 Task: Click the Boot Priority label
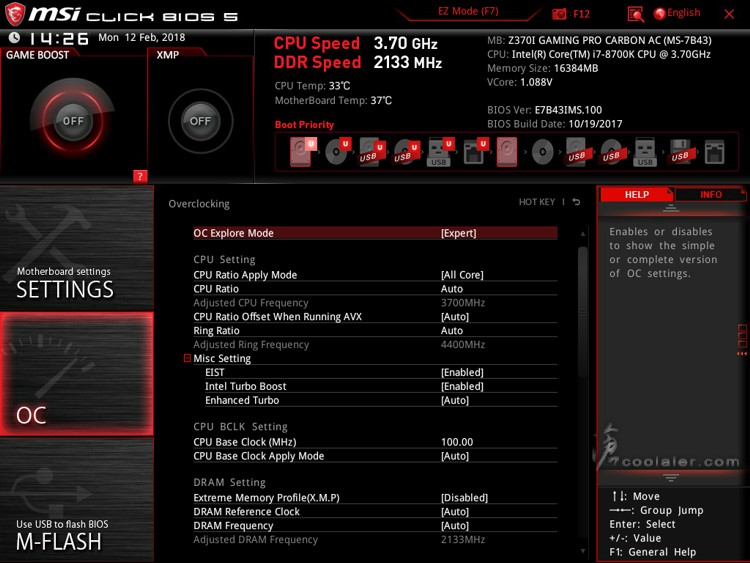pos(304,124)
